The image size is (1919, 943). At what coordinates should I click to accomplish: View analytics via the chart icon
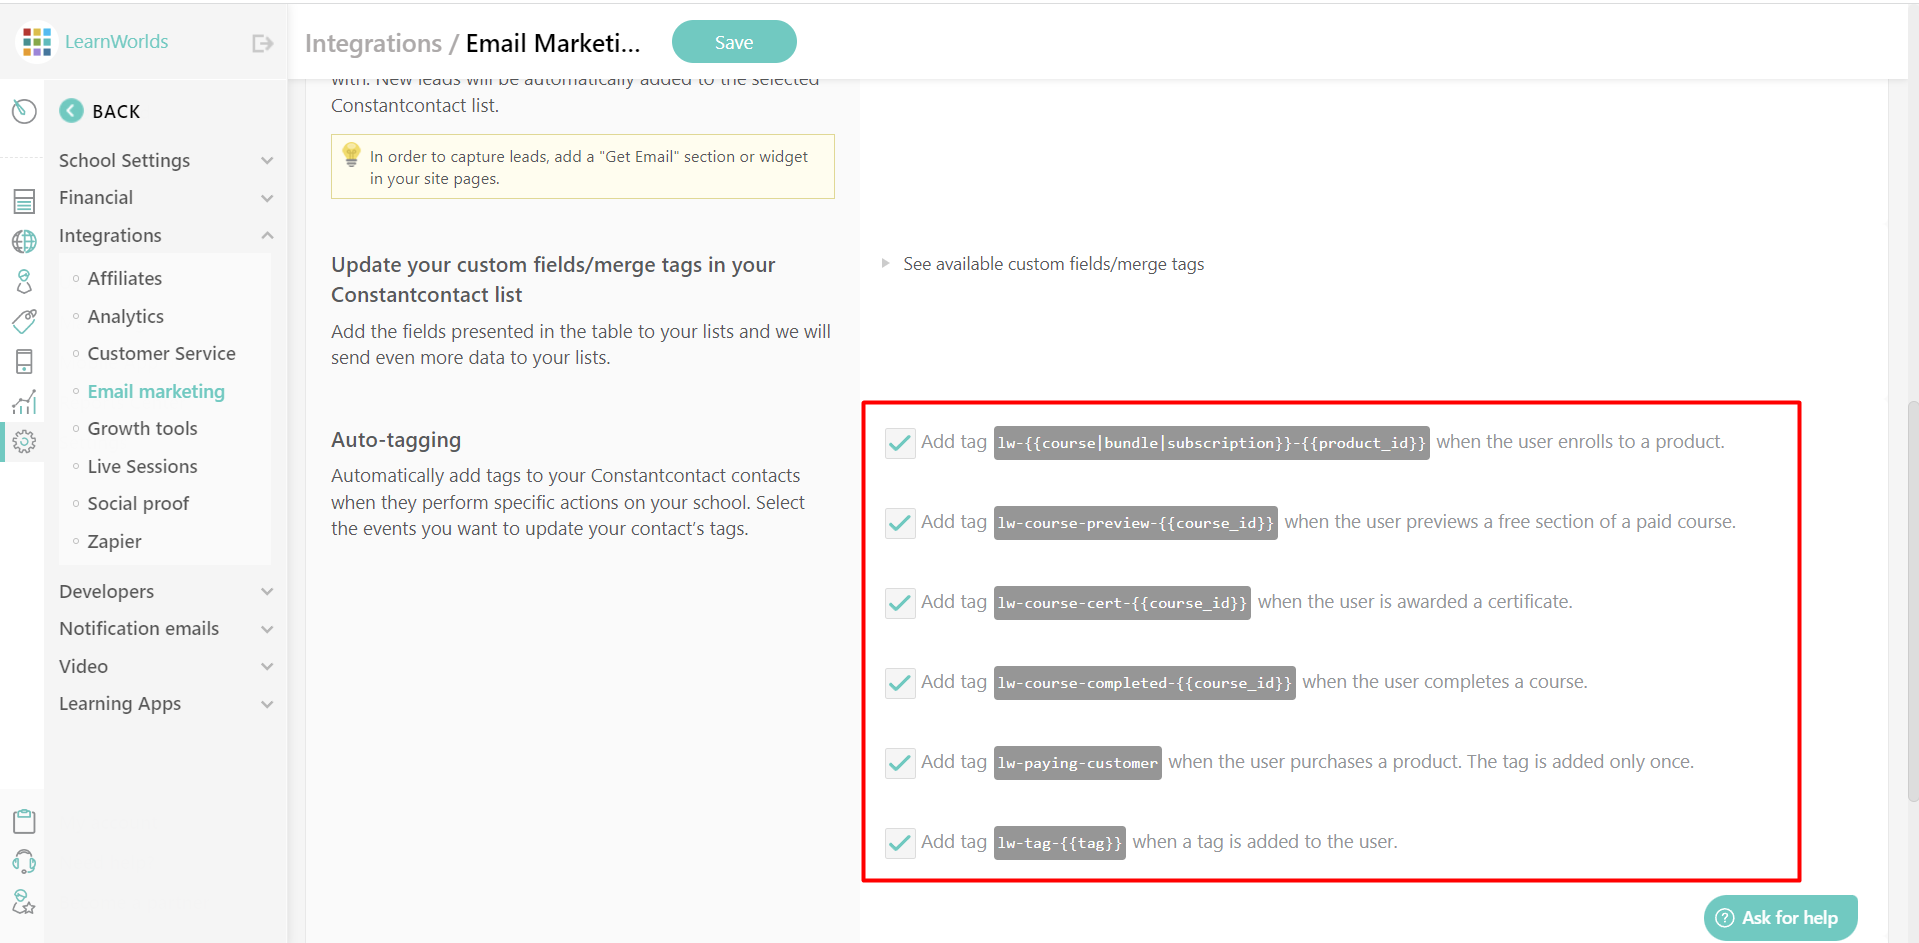[x=24, y=402]
